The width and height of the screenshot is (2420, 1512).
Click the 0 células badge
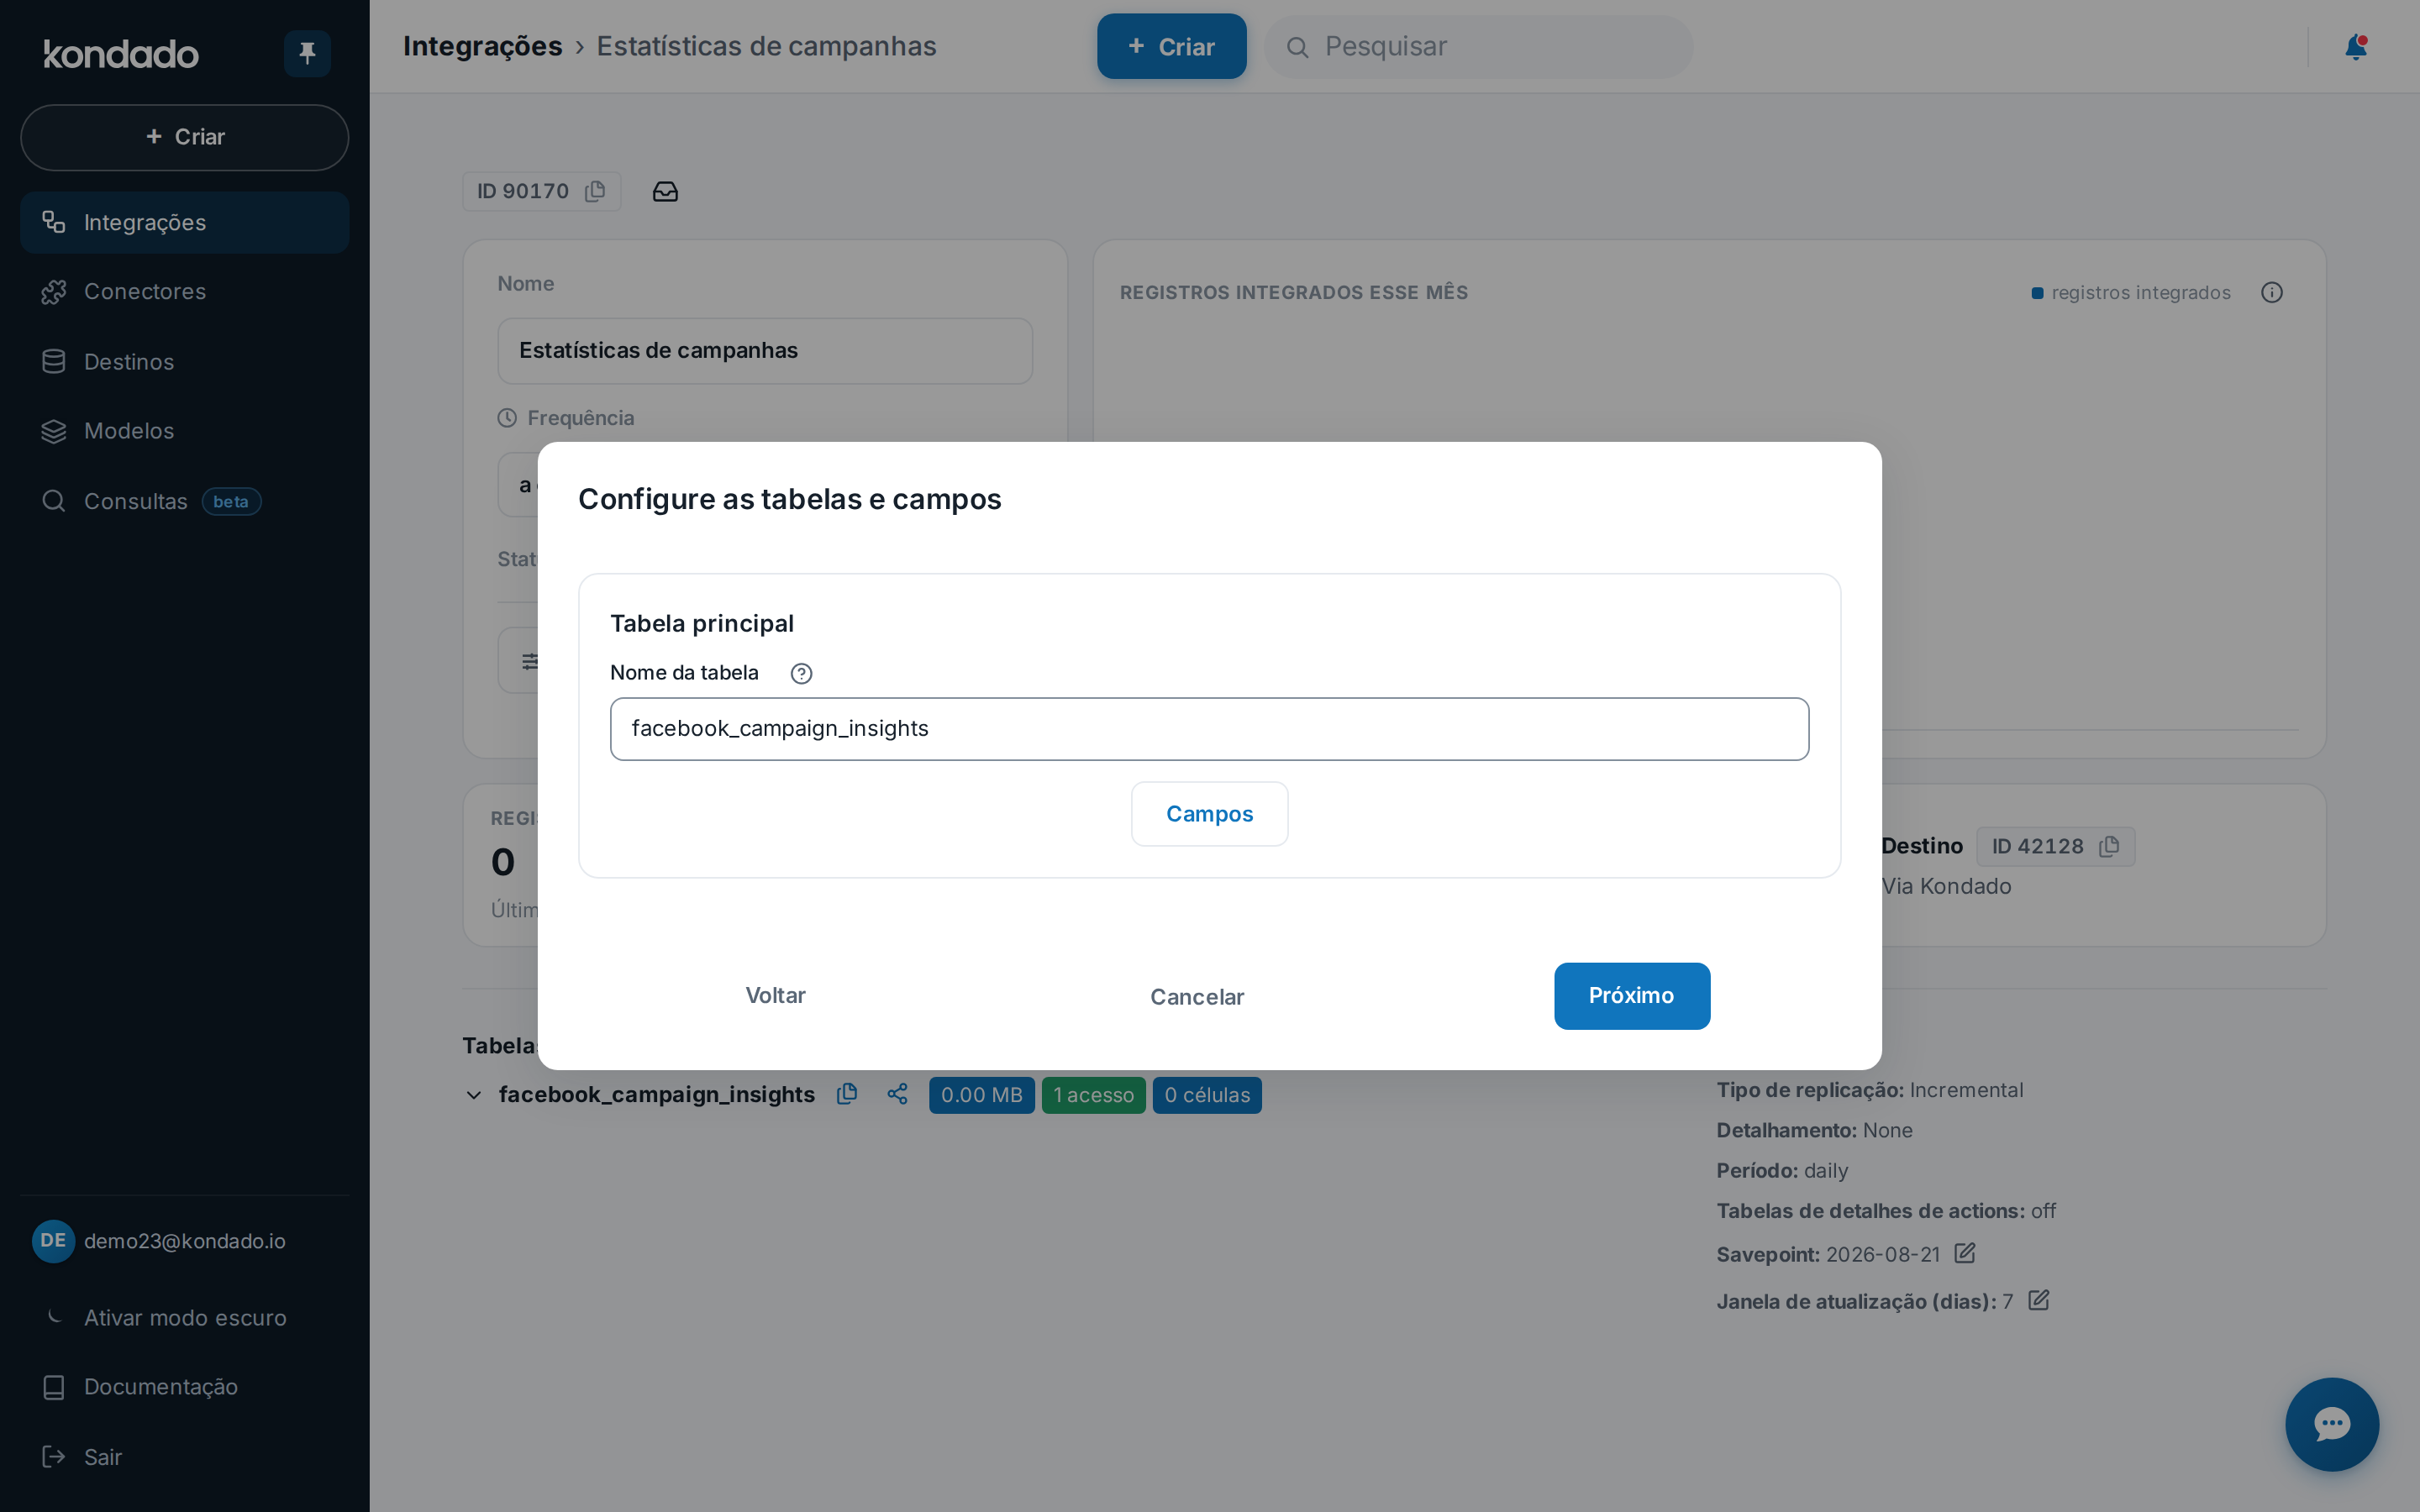pyautogui.click(x=1207, y=1095)
